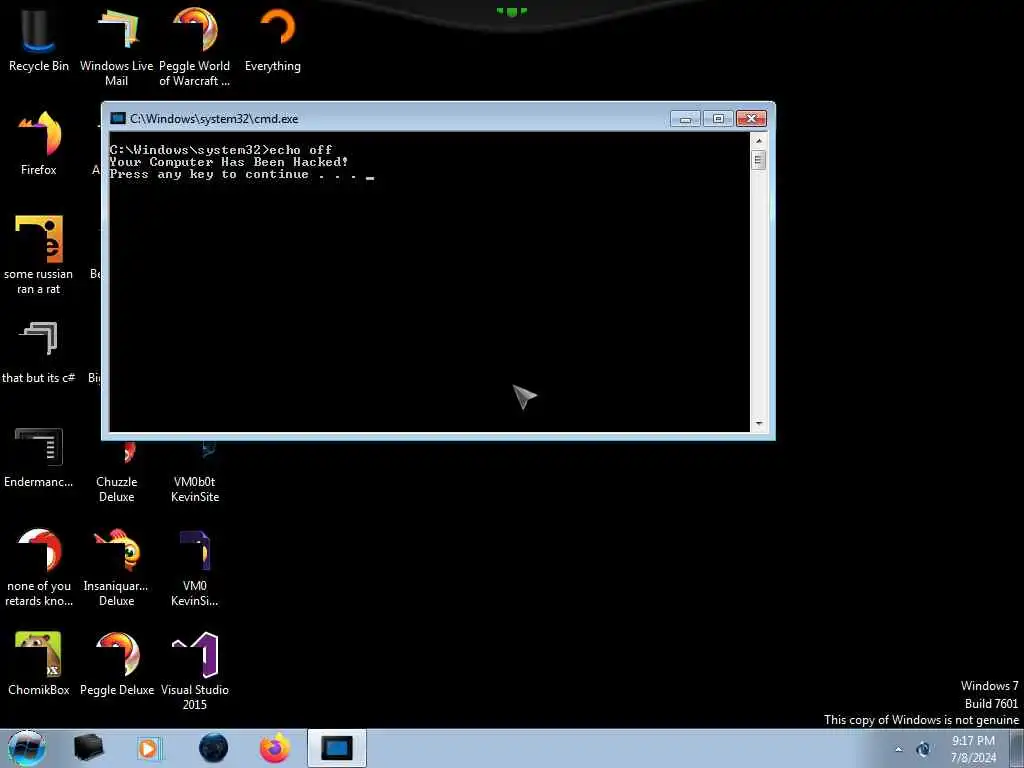
Task: Select the Firefox desktop shortcut
Action: (39, 144)
